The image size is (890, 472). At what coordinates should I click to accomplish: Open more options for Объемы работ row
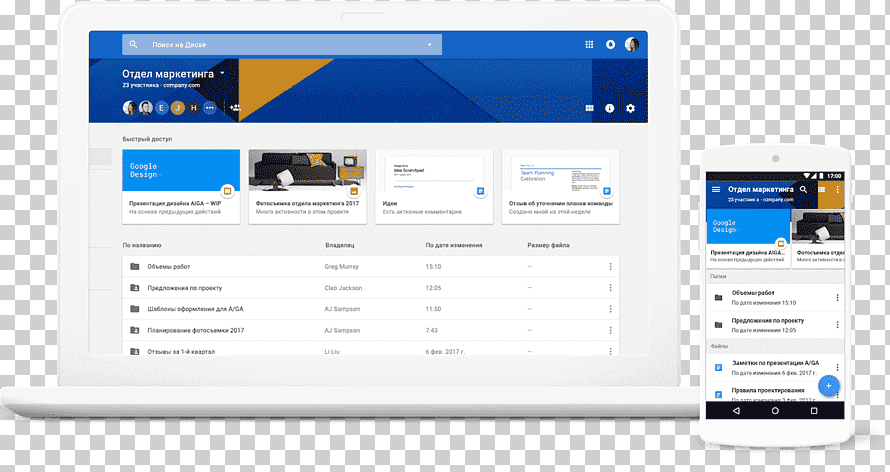[610, 267]
